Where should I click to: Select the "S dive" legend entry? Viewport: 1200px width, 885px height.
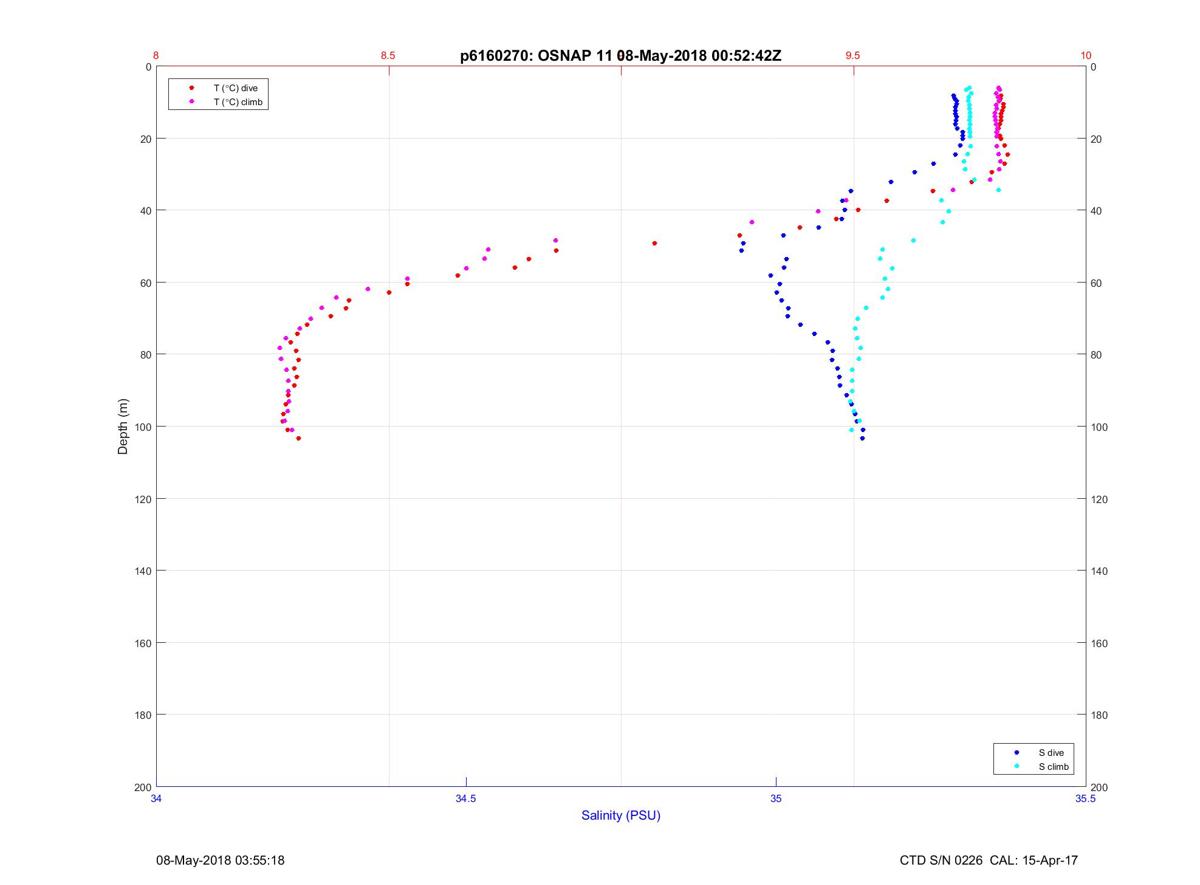(x=1051, y=752)
